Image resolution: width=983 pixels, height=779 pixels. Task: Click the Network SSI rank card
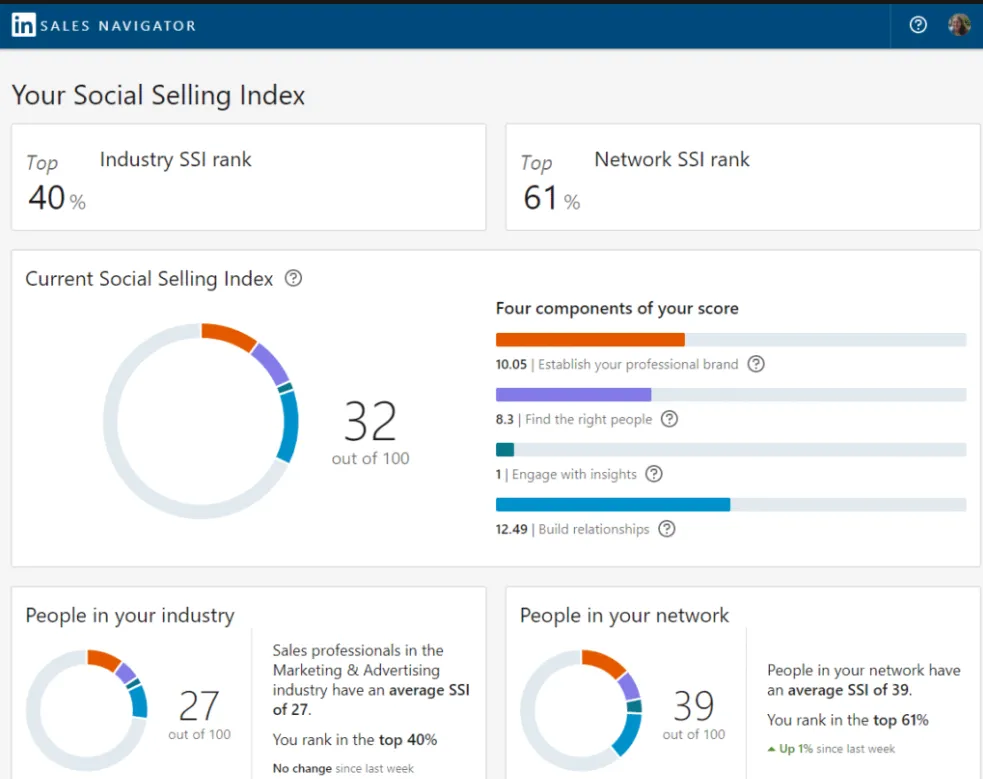(x=742, y=177)
